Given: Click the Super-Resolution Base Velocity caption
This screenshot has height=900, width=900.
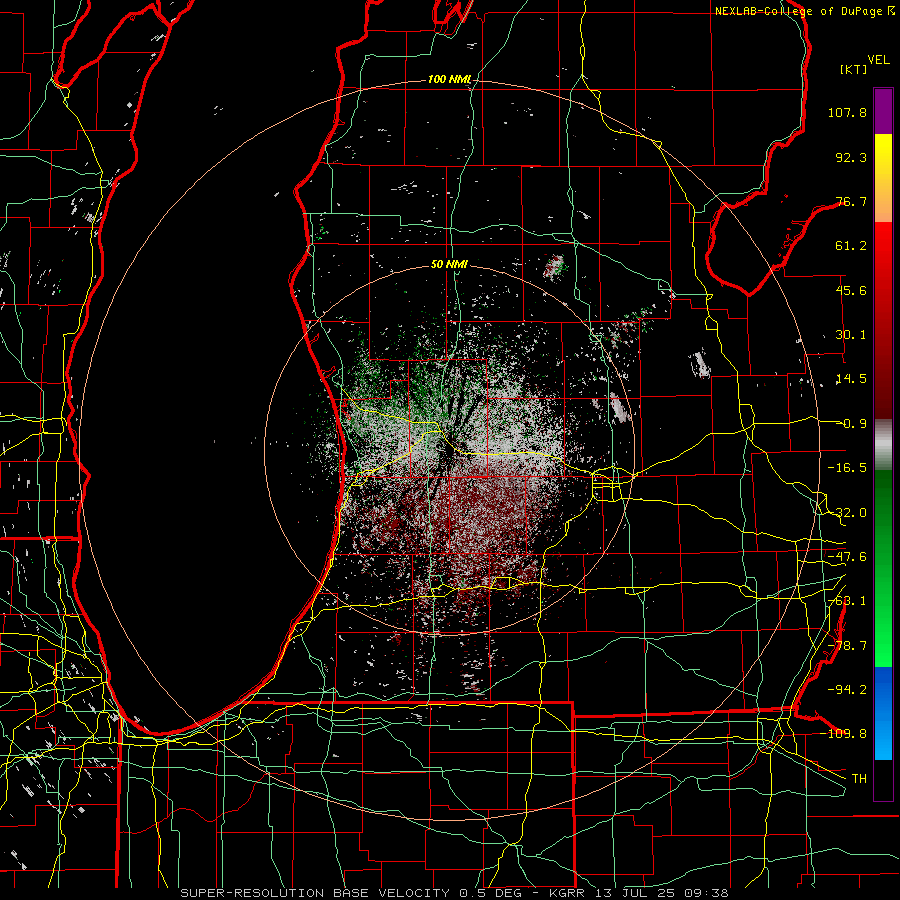Looking at the screenshot, I should click(x=454, y=893).
